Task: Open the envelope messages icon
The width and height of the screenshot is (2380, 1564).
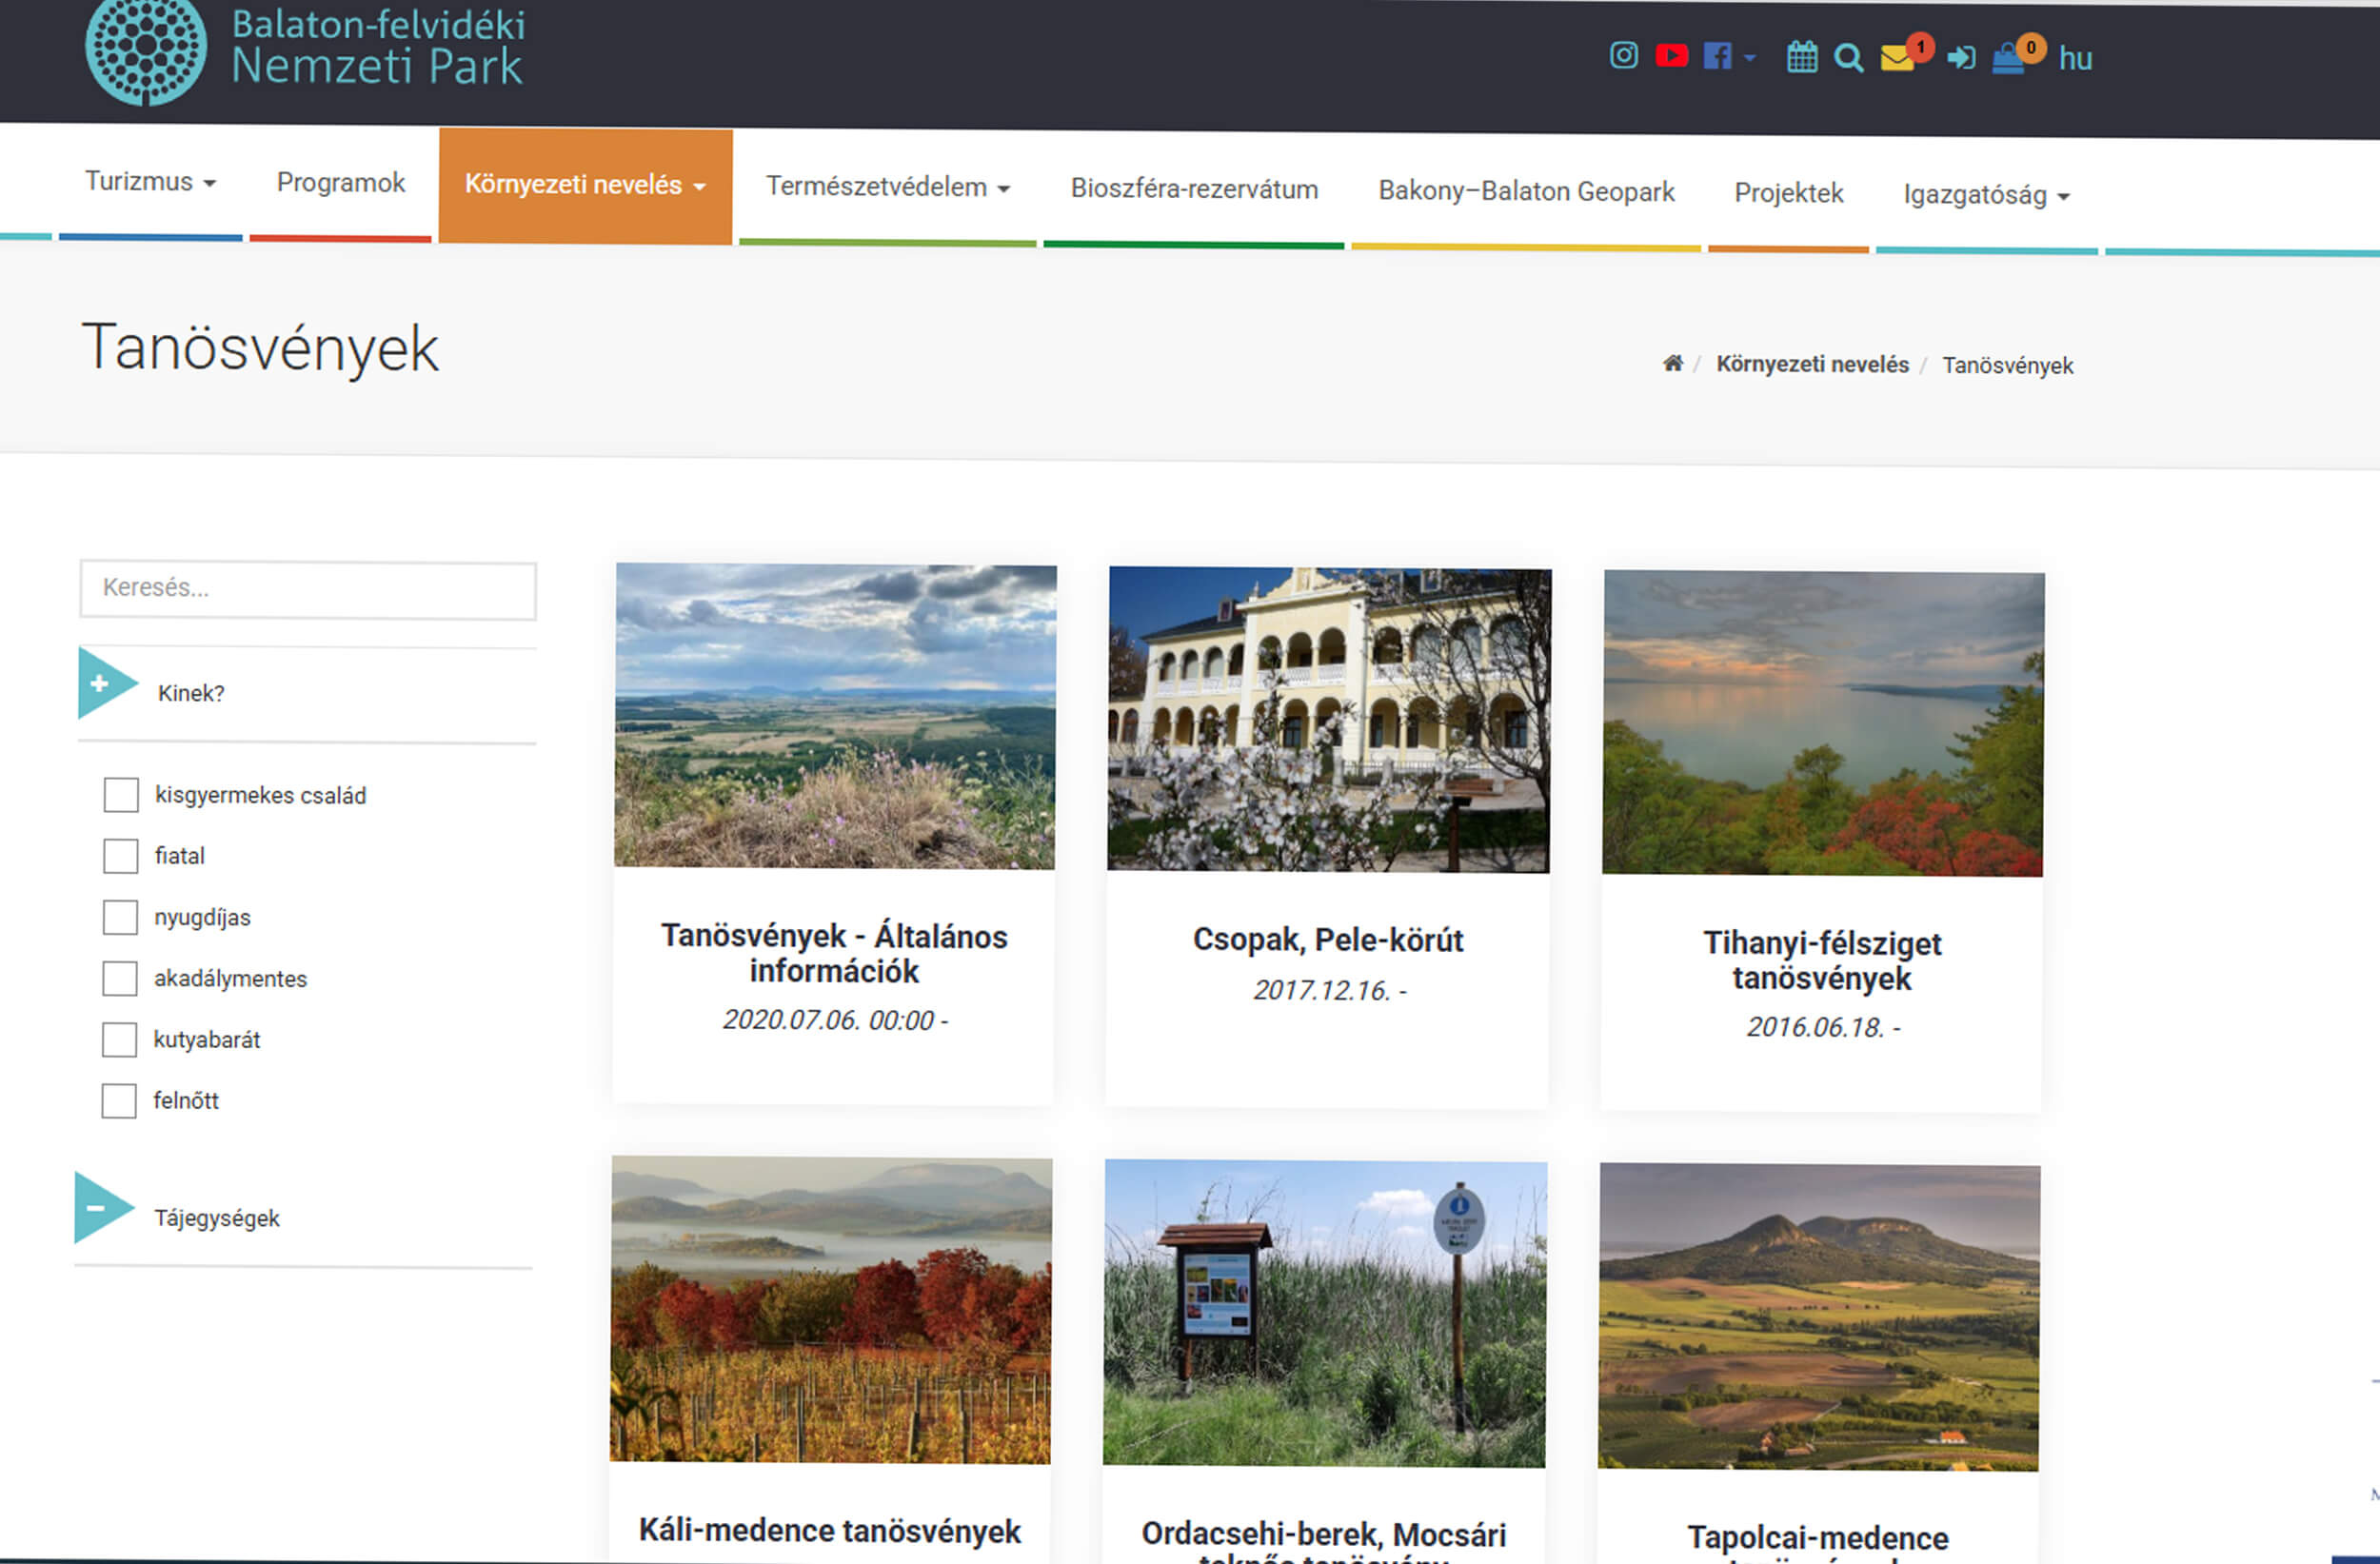Action: tap(1896, 58)
